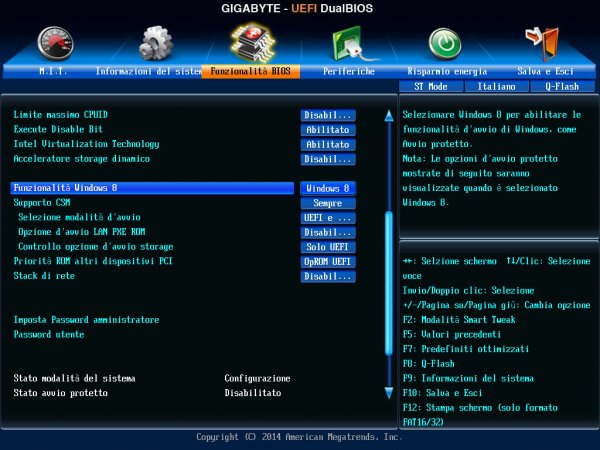Open the M.I.T. tab
Viewport: 600px width, 450px height.
[x=53, y=71]
